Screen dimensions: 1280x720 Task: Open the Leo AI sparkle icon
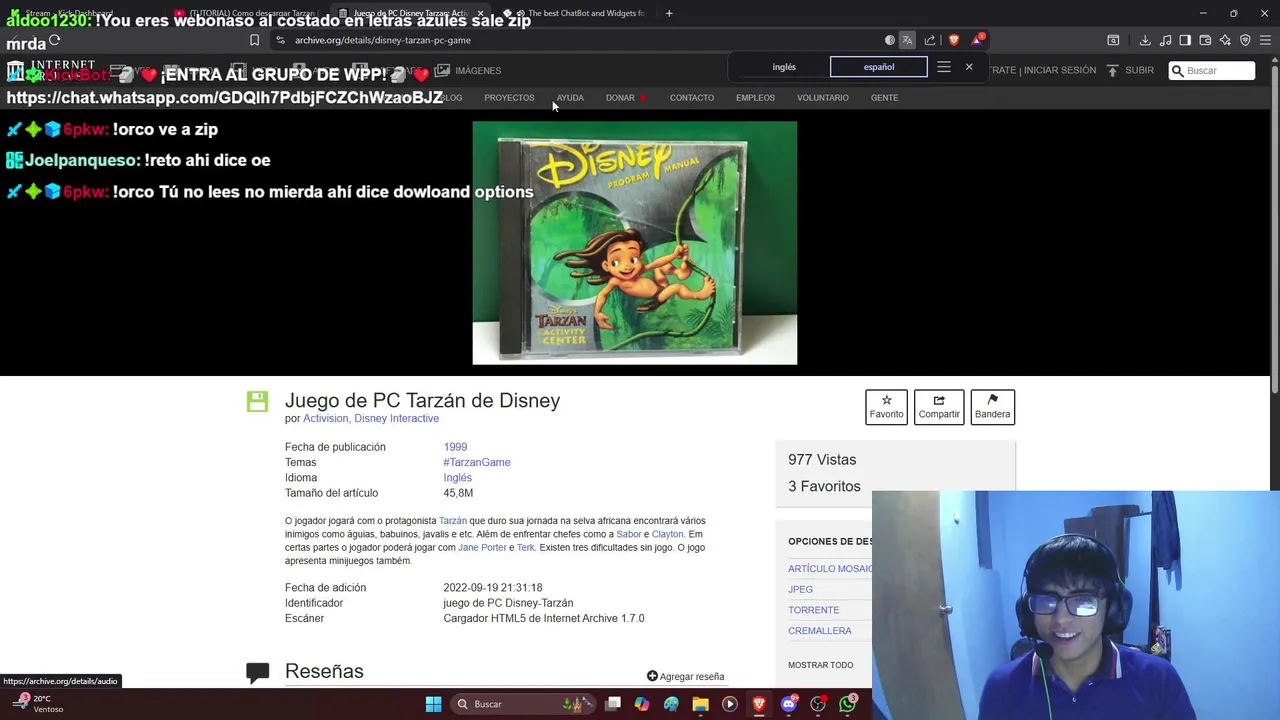(x=1225, y=40)
